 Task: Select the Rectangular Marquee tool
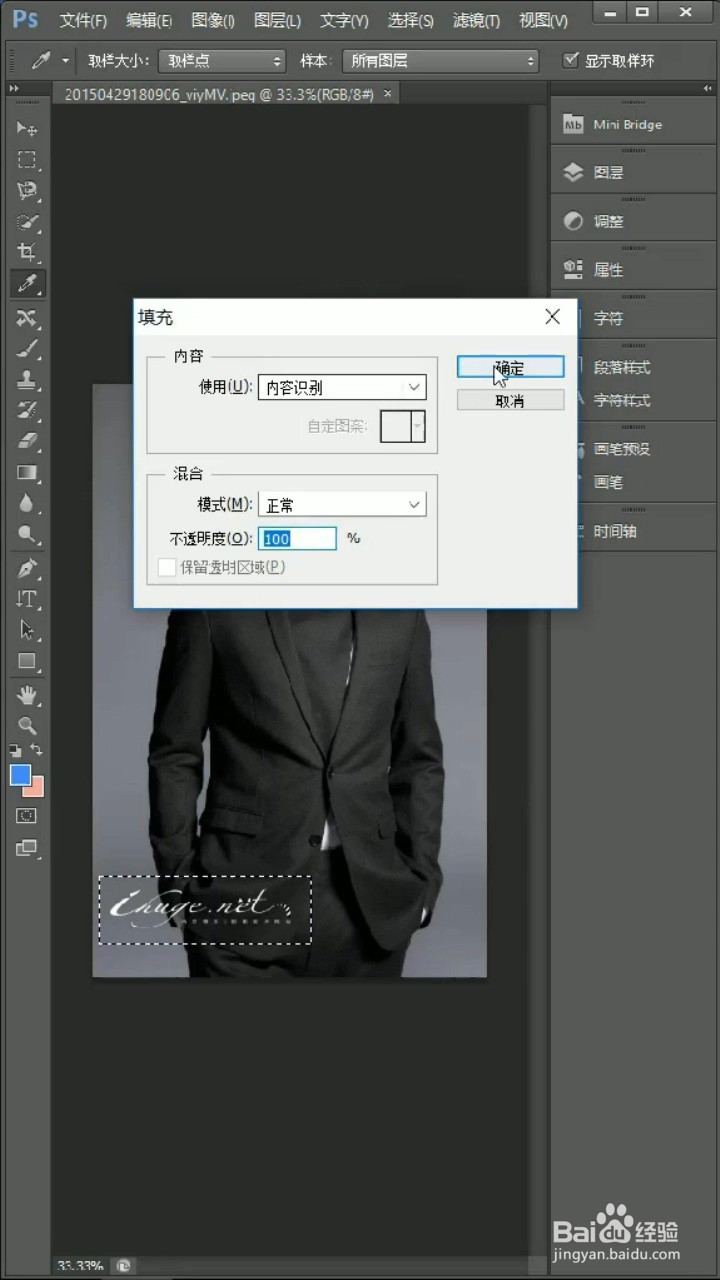pos(27,160)
